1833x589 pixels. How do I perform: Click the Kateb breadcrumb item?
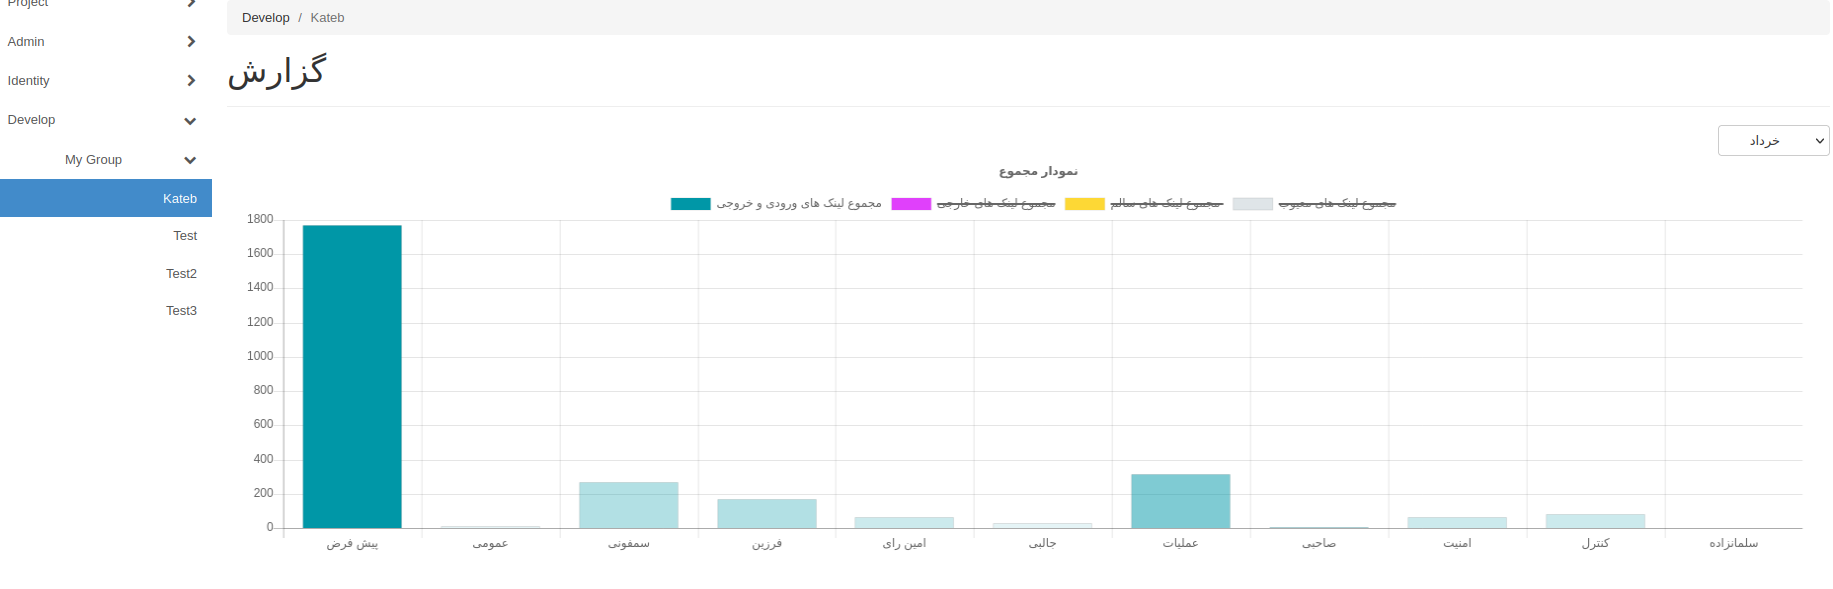coord(327,18)
